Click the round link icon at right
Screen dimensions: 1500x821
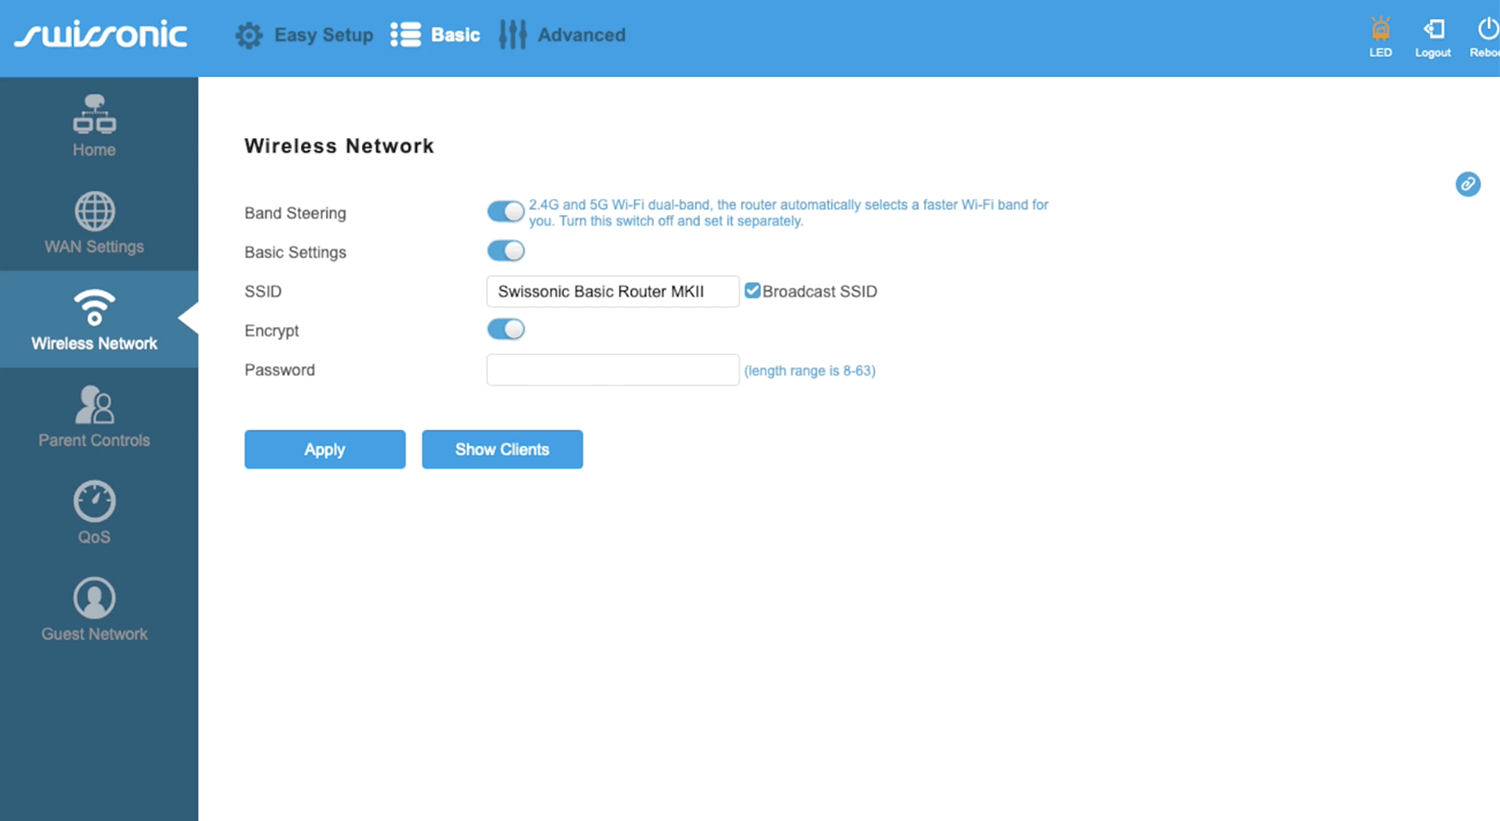(x=1467, y=184)
